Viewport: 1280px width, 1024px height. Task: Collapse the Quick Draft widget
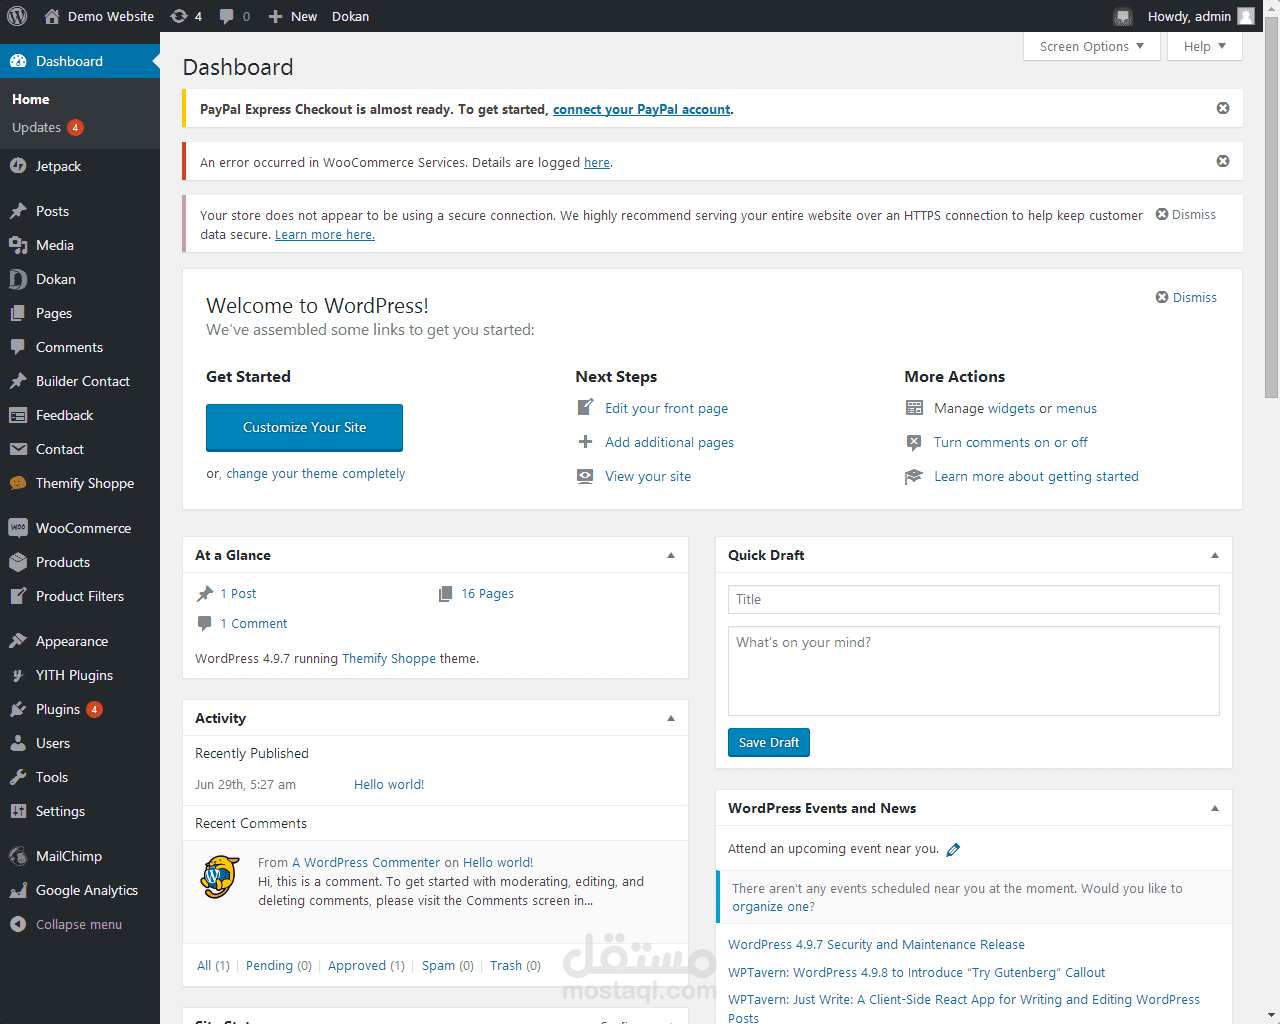1215,555
